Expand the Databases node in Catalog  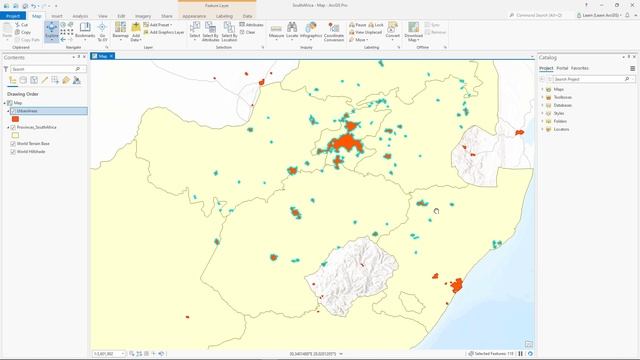tap(542, 105)
